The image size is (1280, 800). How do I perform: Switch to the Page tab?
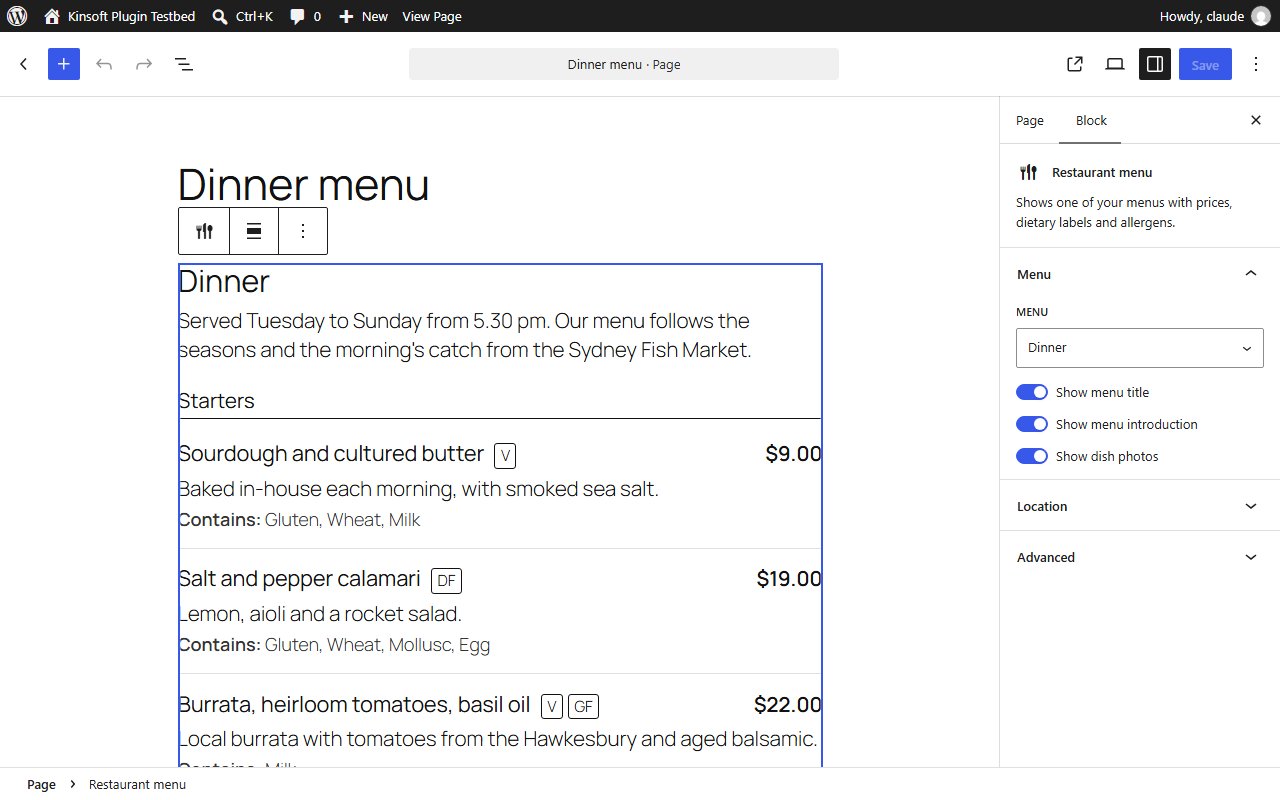[1030, 120]
